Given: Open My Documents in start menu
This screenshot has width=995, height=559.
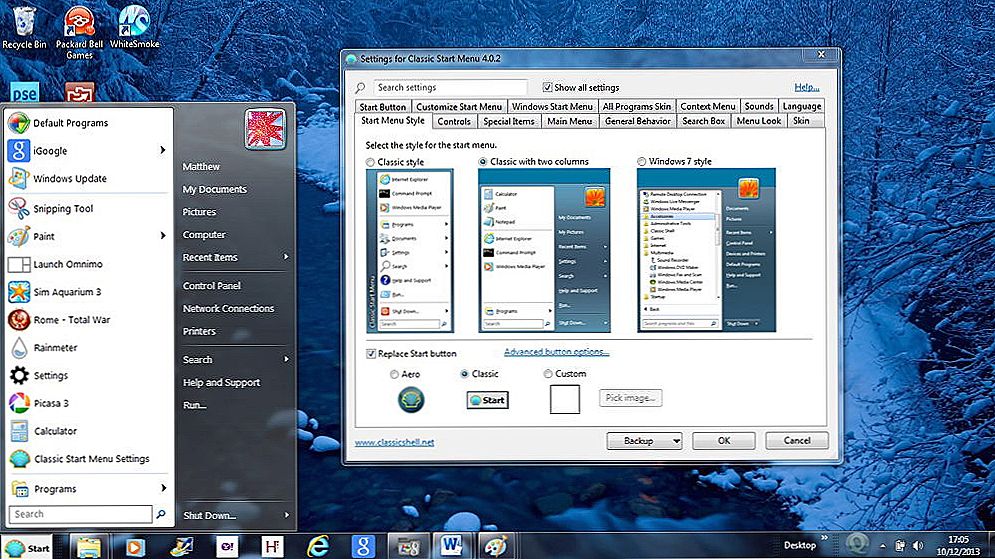Looking at the screenshot, I should point(214,189).
